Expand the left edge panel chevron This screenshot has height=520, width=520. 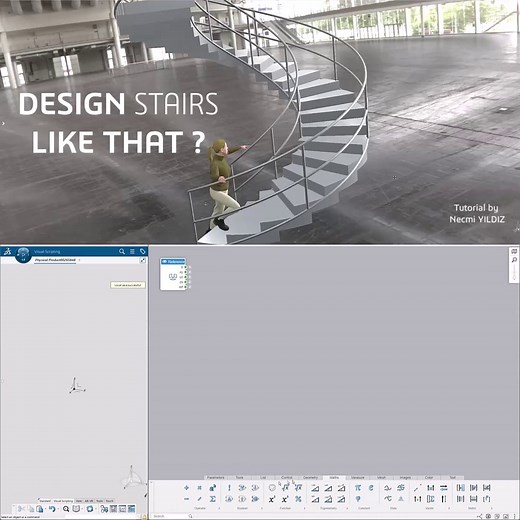(x=3, y=123)
